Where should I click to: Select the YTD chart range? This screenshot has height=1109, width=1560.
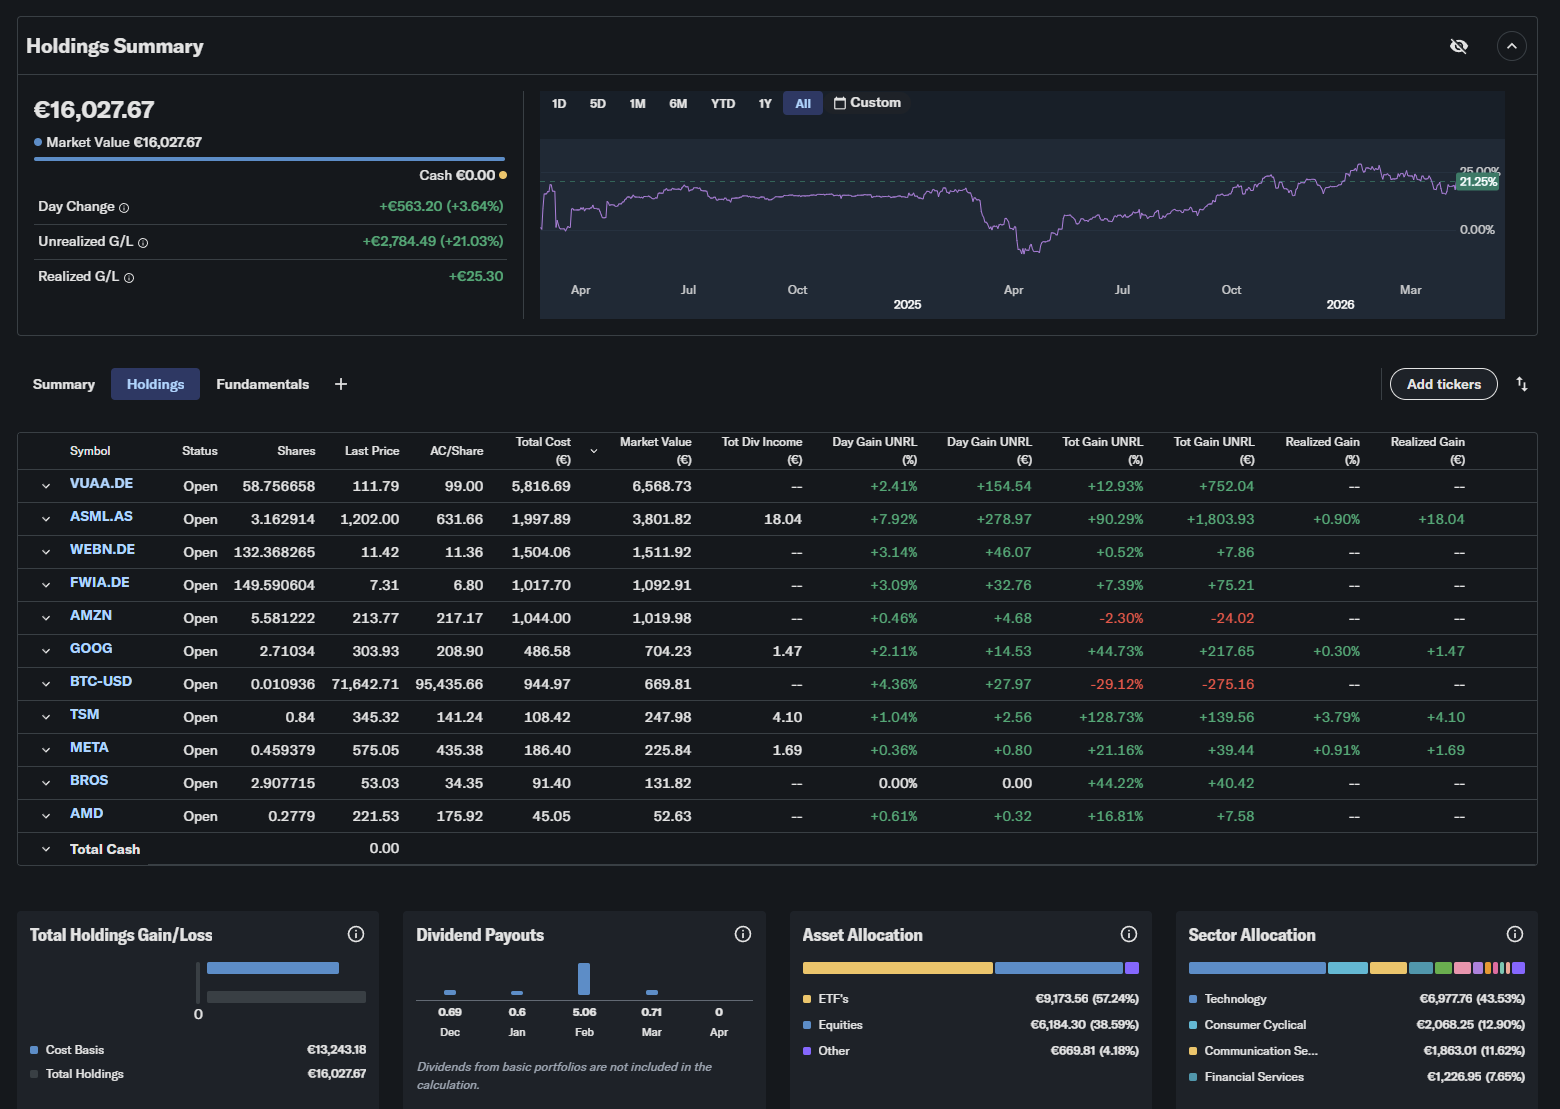click(722, 104)
